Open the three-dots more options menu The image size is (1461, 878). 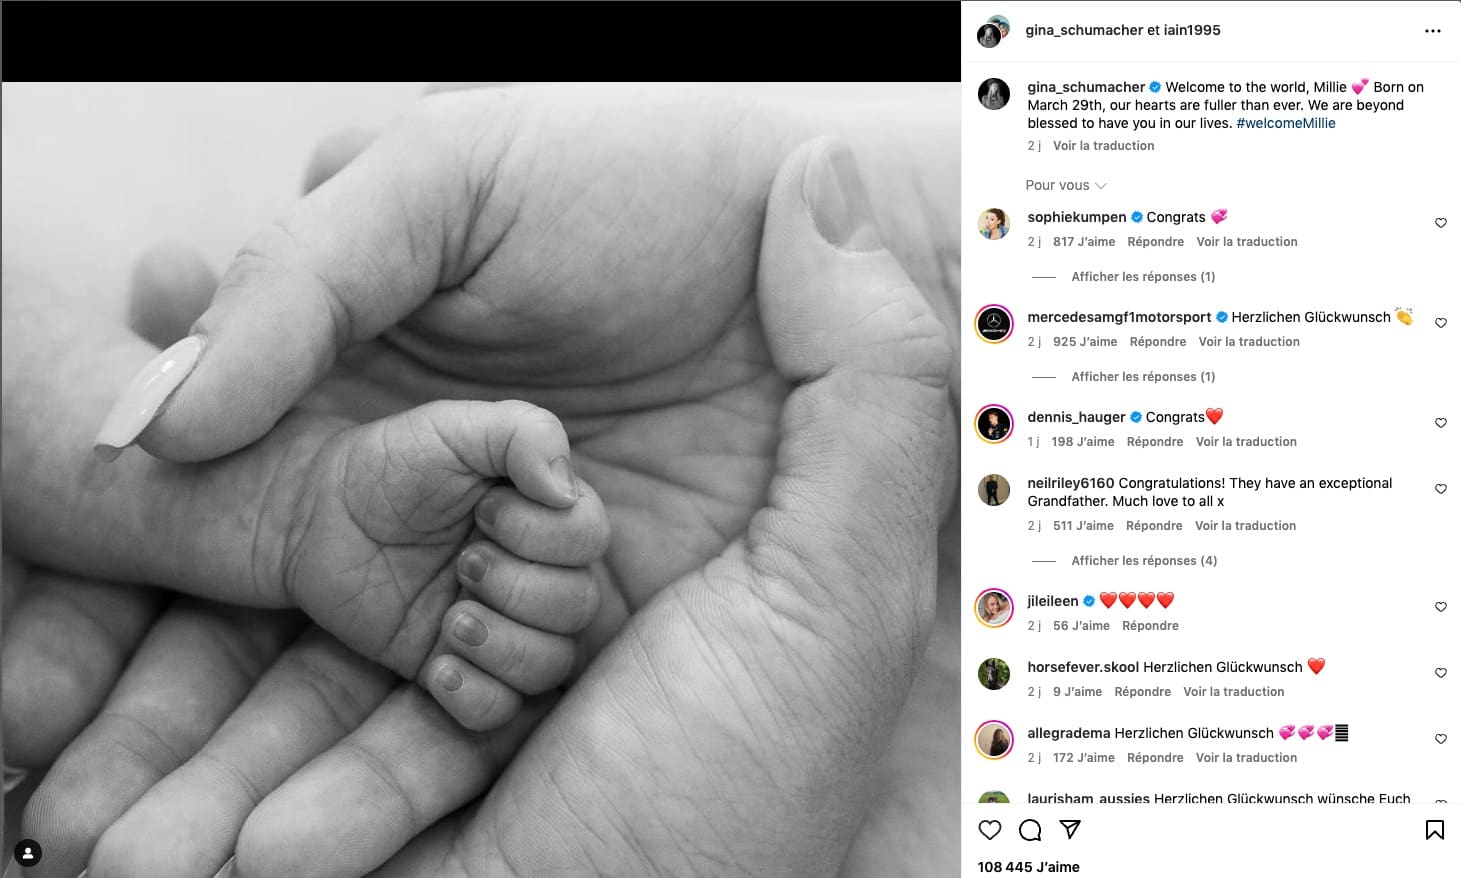[x=1433, y=31]
